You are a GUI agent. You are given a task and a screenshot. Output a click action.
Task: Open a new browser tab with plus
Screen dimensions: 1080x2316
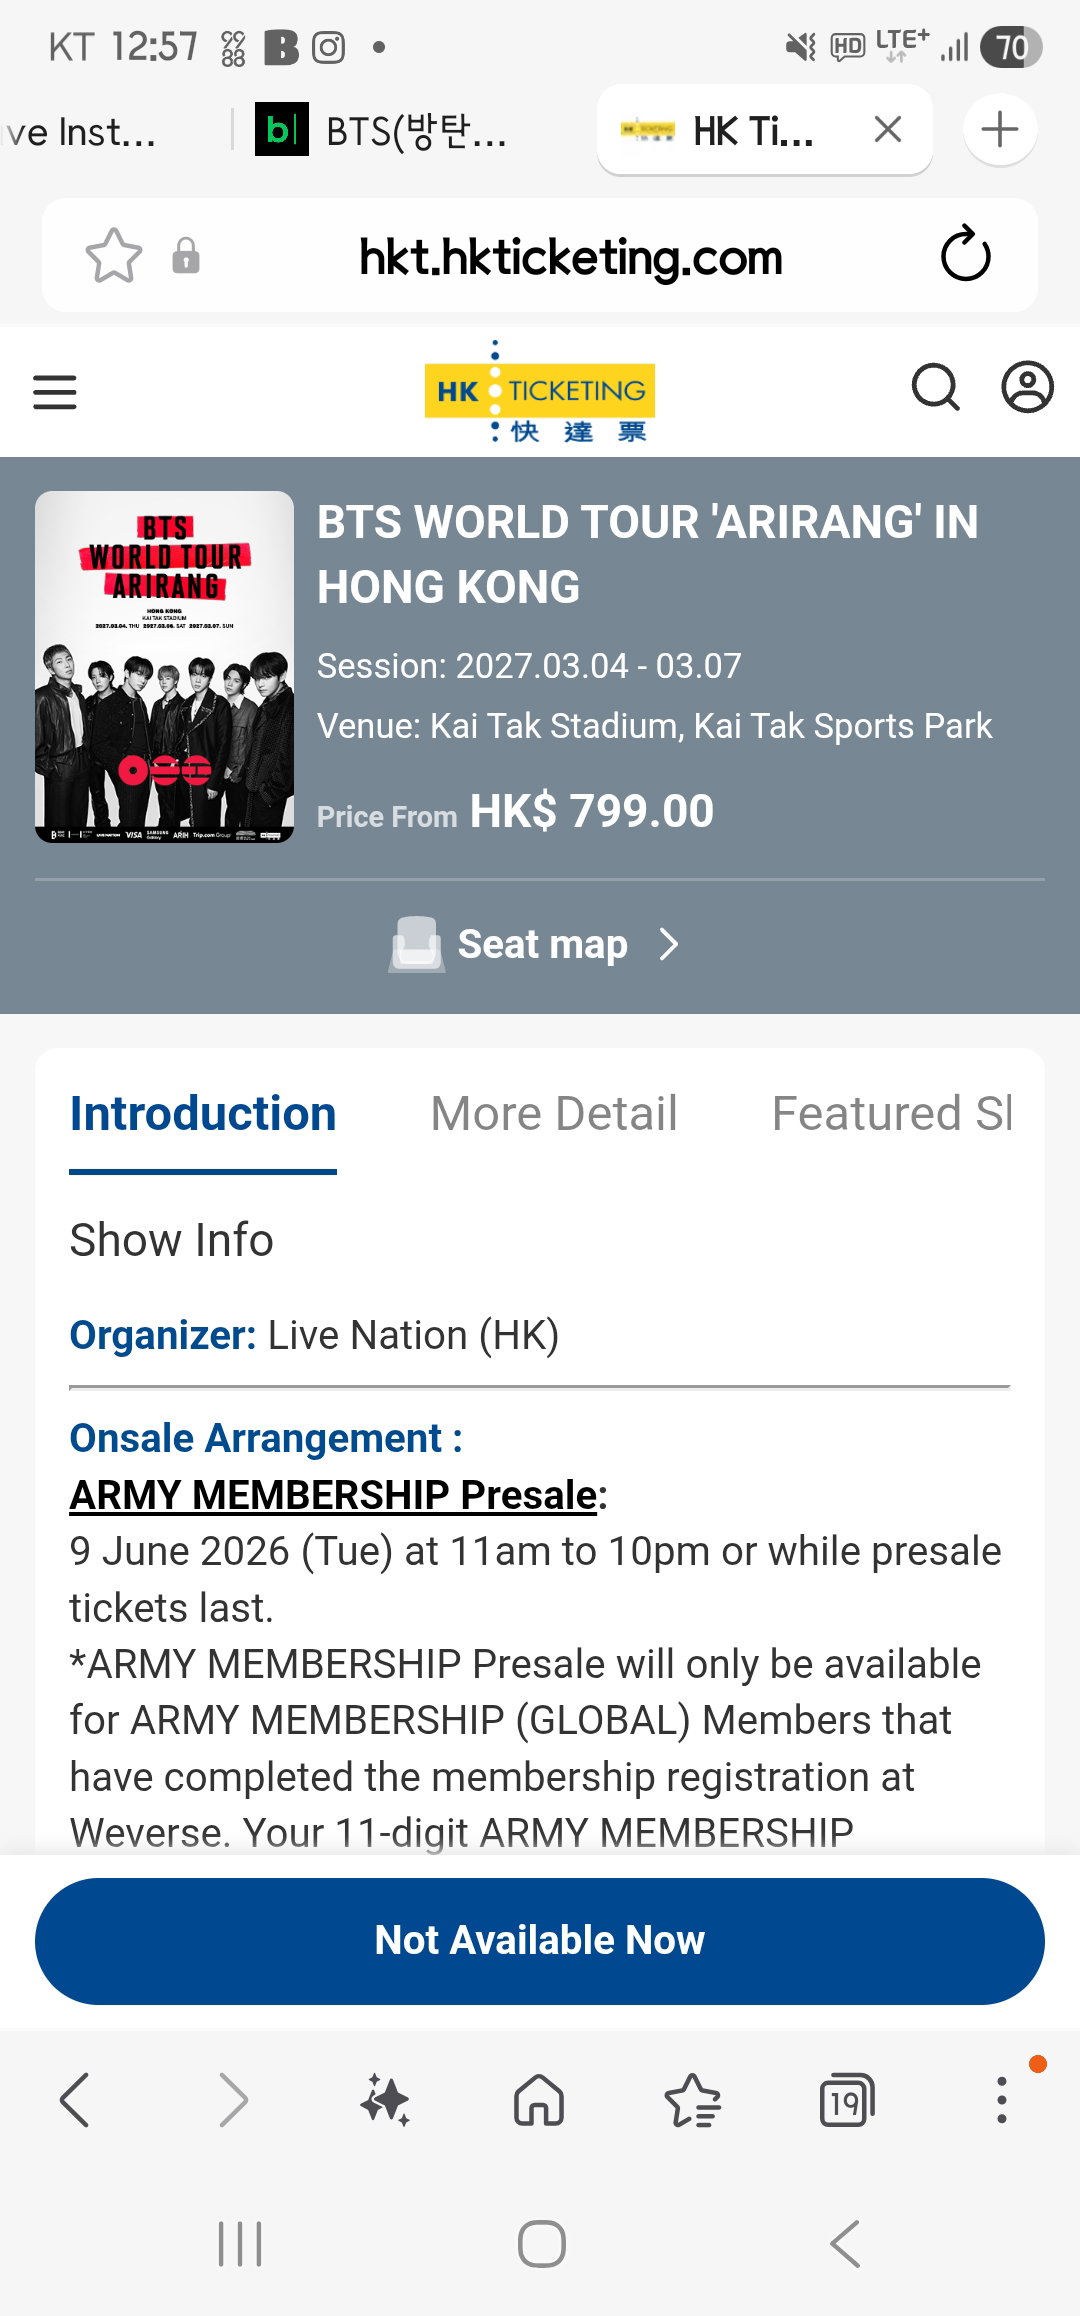[x=1000, y=130]
